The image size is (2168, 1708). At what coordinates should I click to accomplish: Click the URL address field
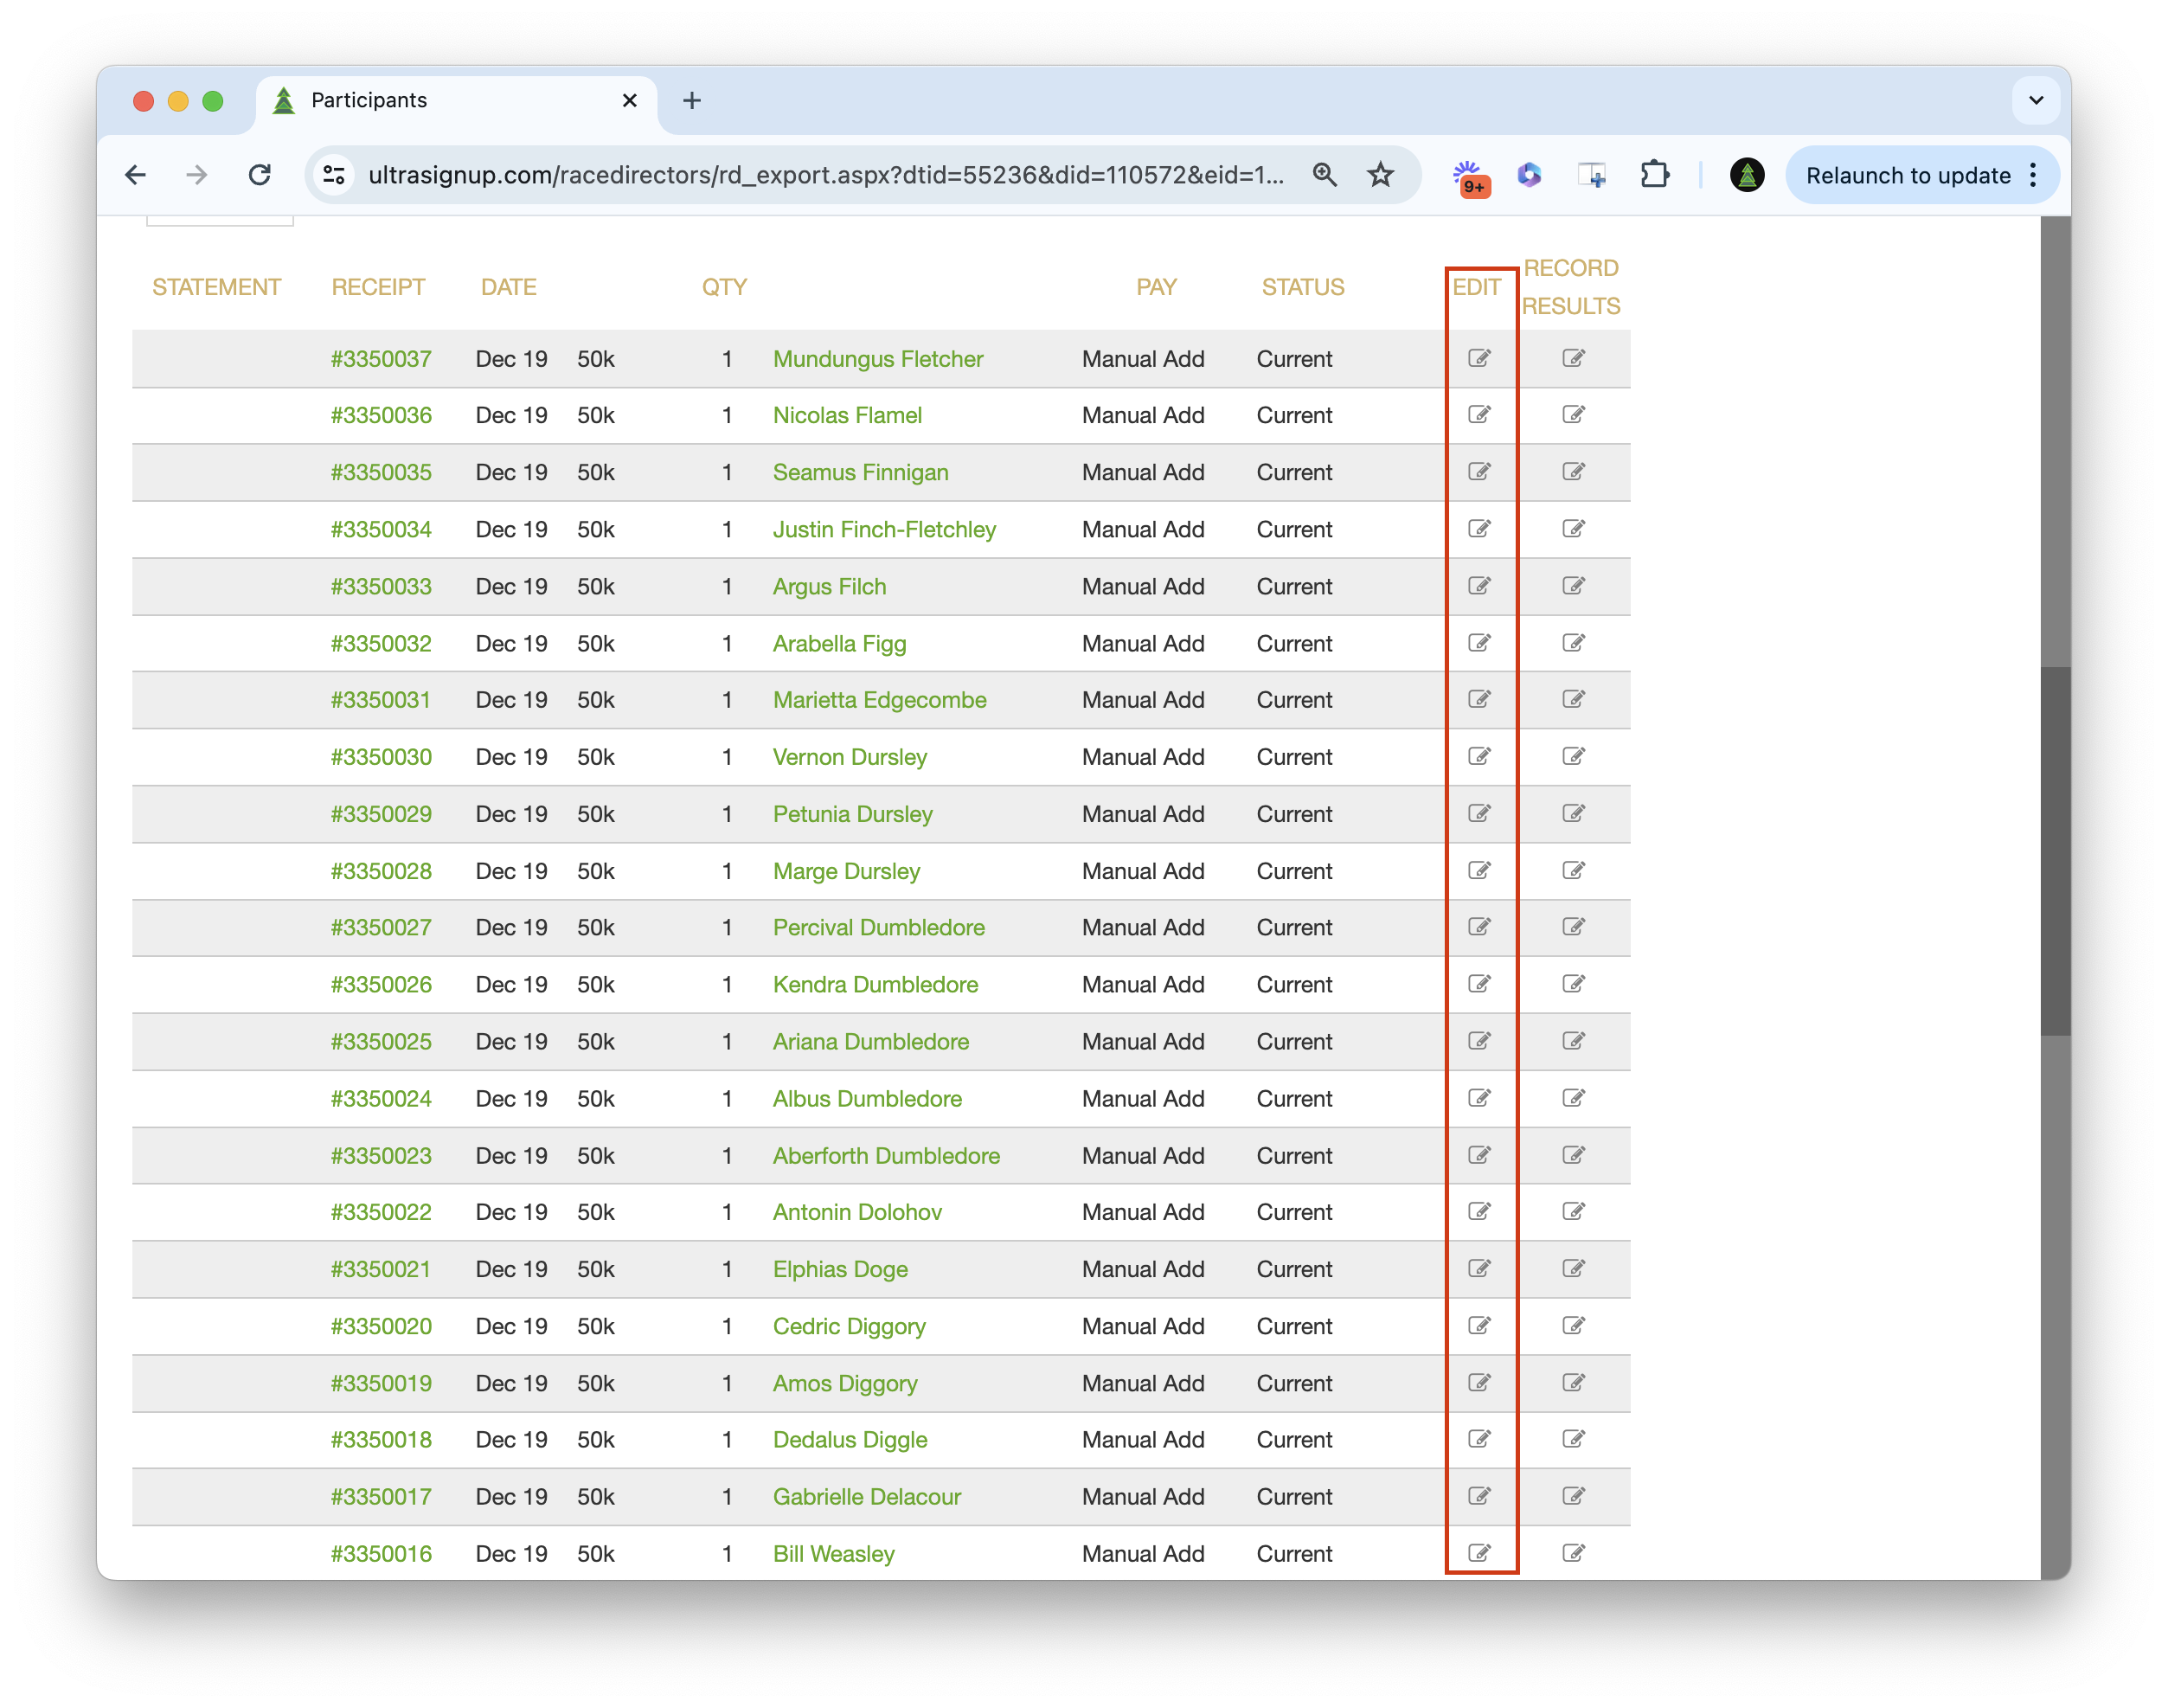tap(825, 175)
